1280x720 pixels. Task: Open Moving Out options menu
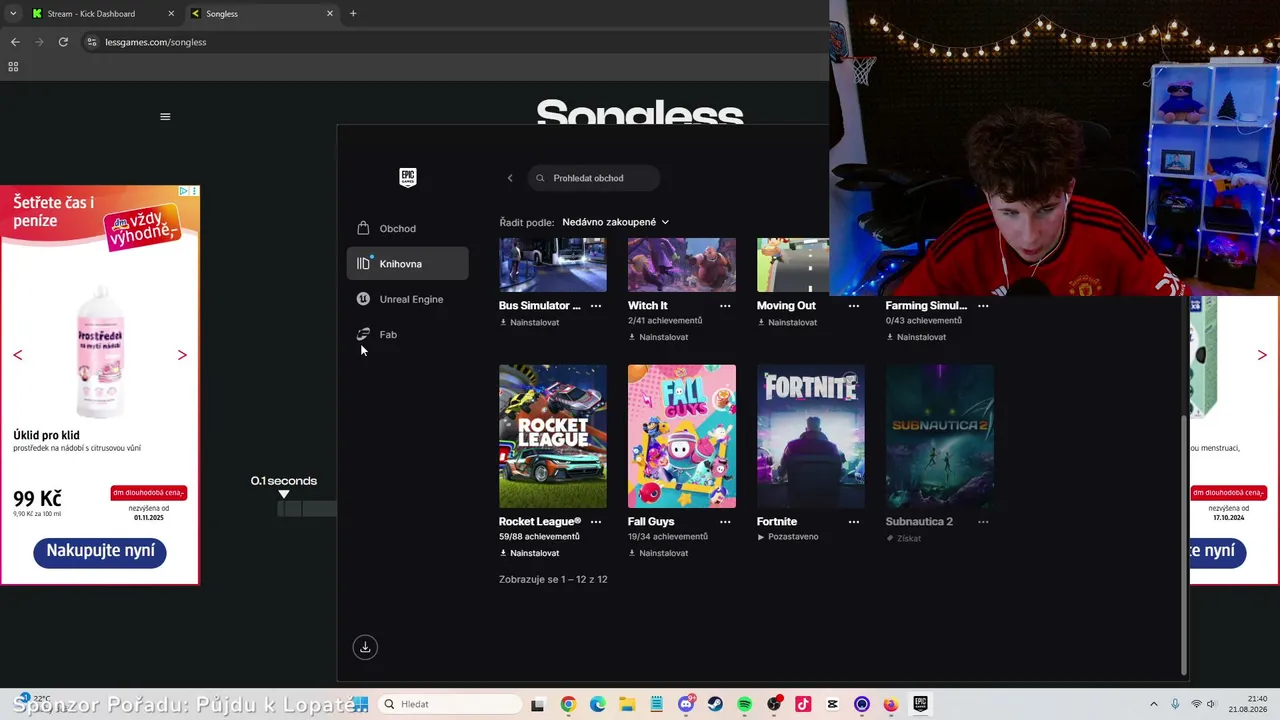(x=854, y=306)
